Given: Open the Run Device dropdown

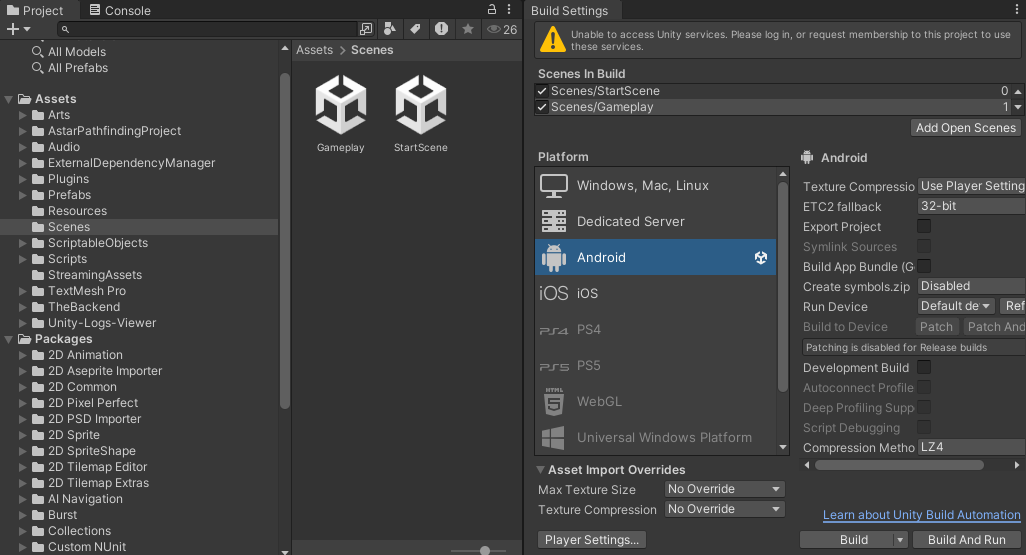Looking at the screenshot, I should coord(955,306).
